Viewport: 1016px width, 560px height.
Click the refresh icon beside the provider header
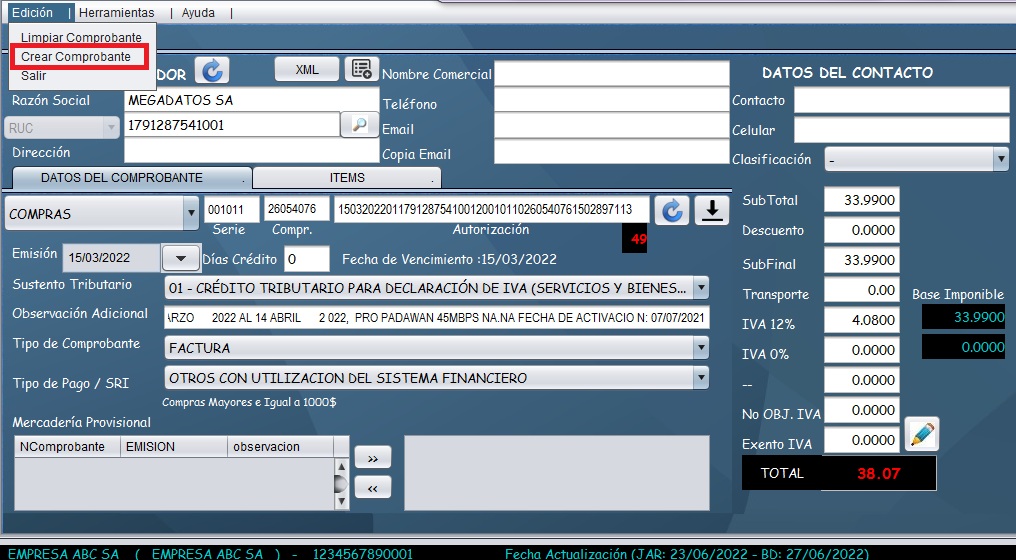(212, 71)
